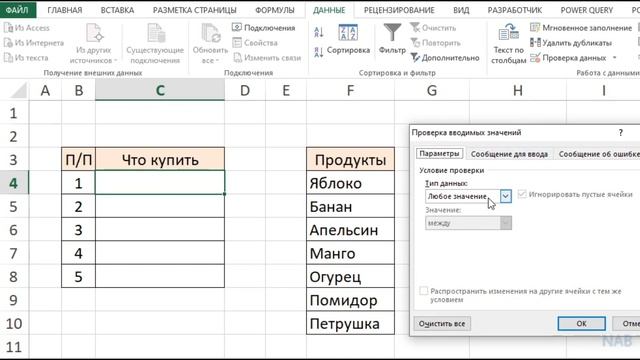Click the Обновить все refresh icon
Image resolution: width=640 pixels, height=360 pixels.
pyautogui.click(x=211, y=33)
